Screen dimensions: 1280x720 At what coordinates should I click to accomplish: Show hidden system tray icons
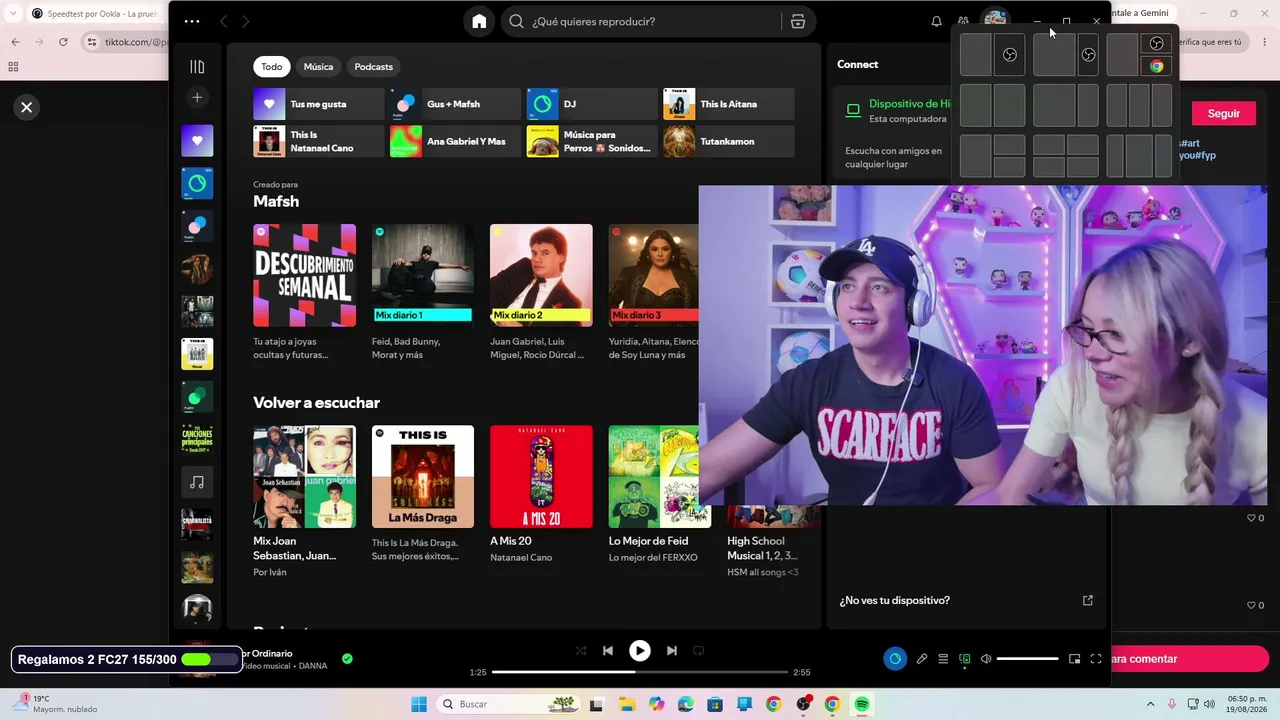pyautogui.click(x=1150, y=704)
